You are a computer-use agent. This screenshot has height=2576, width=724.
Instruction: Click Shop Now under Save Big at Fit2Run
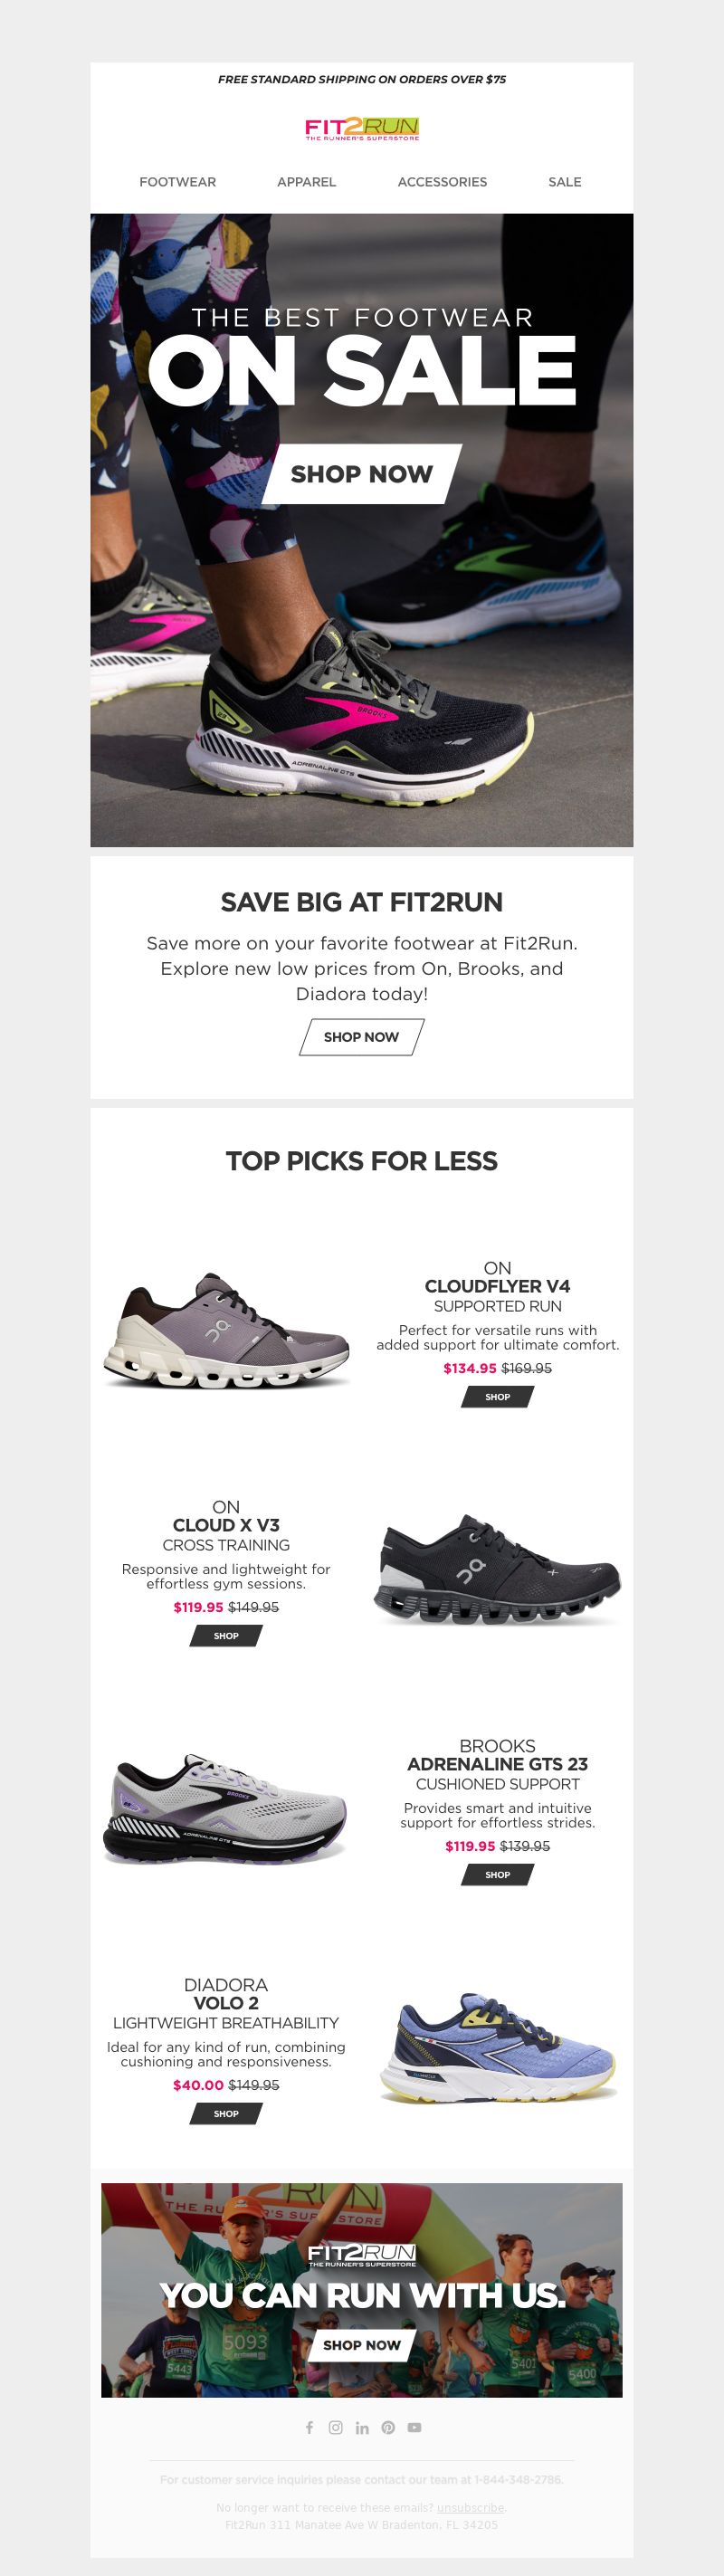[362, 1037]
